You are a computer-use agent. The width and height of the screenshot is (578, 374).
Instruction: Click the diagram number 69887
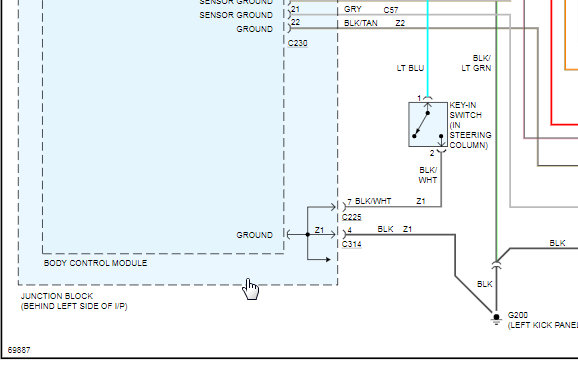(19, 350)
